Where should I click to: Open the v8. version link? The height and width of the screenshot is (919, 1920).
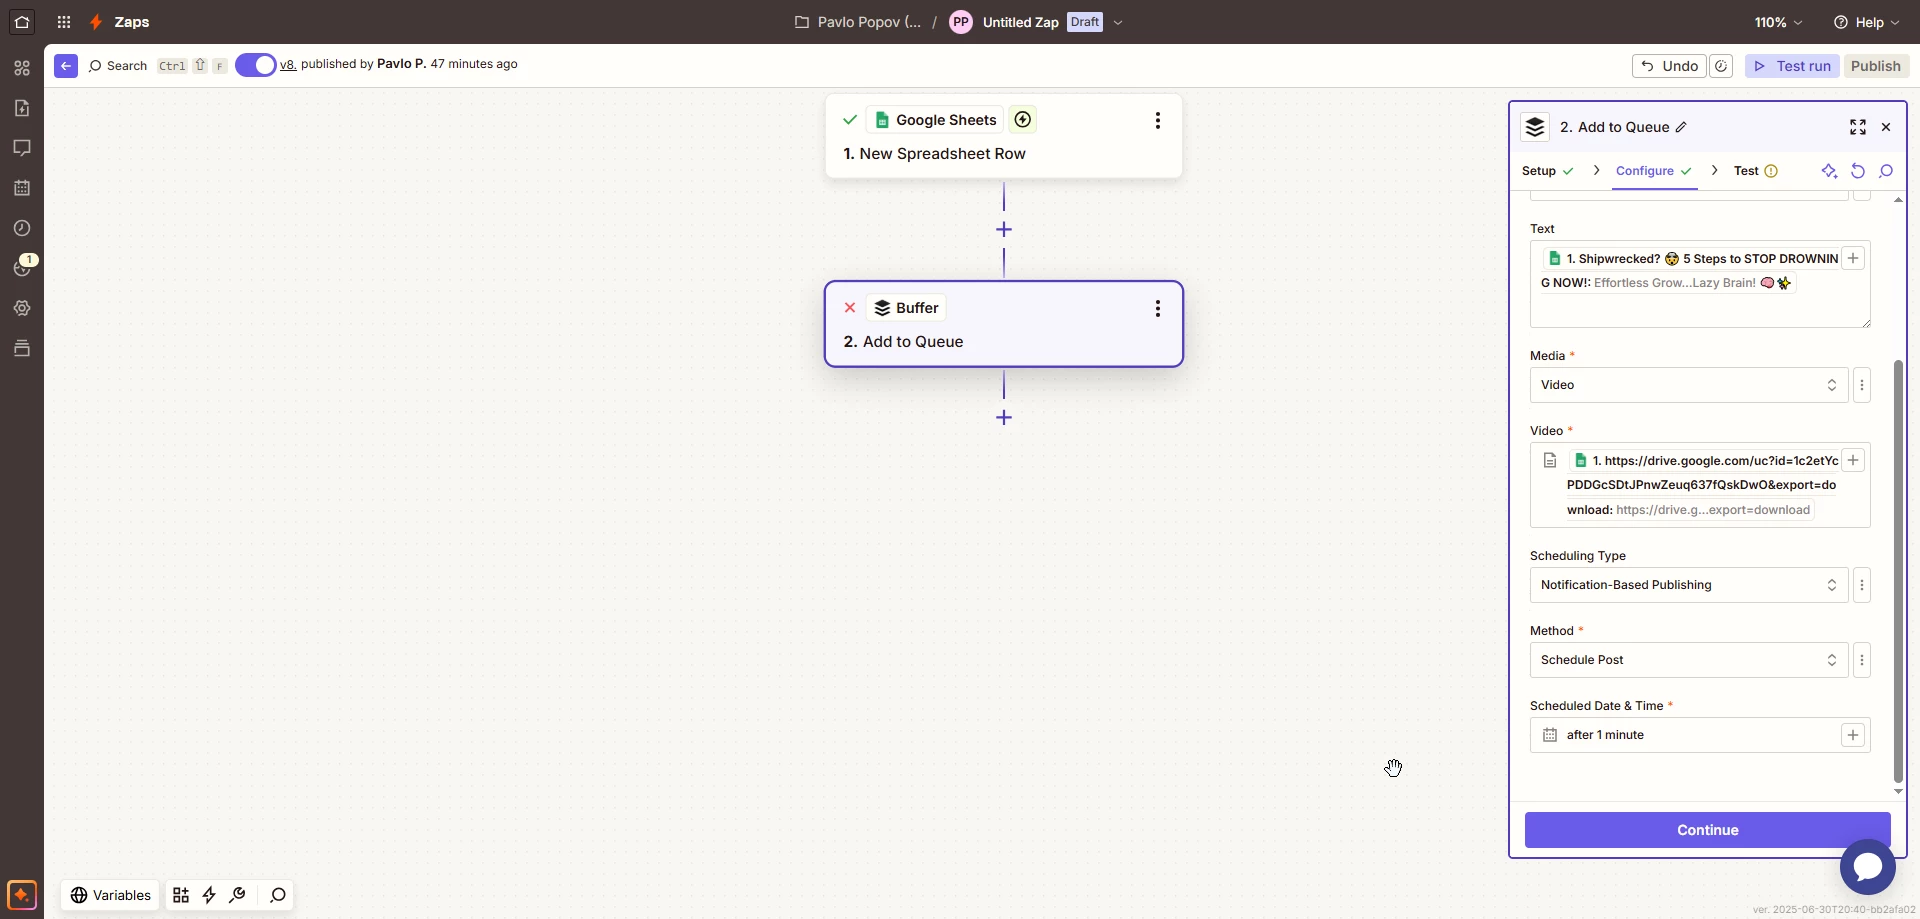[x=288, y=64]
